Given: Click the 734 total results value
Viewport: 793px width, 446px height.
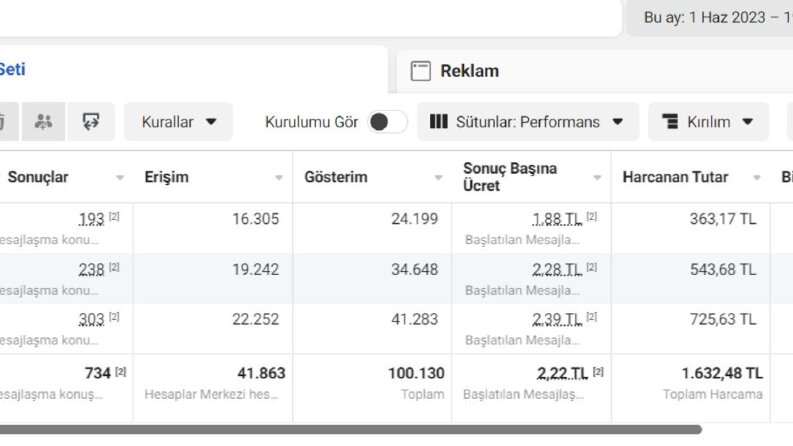Looking at the screenshot, I should pos(98,373).
